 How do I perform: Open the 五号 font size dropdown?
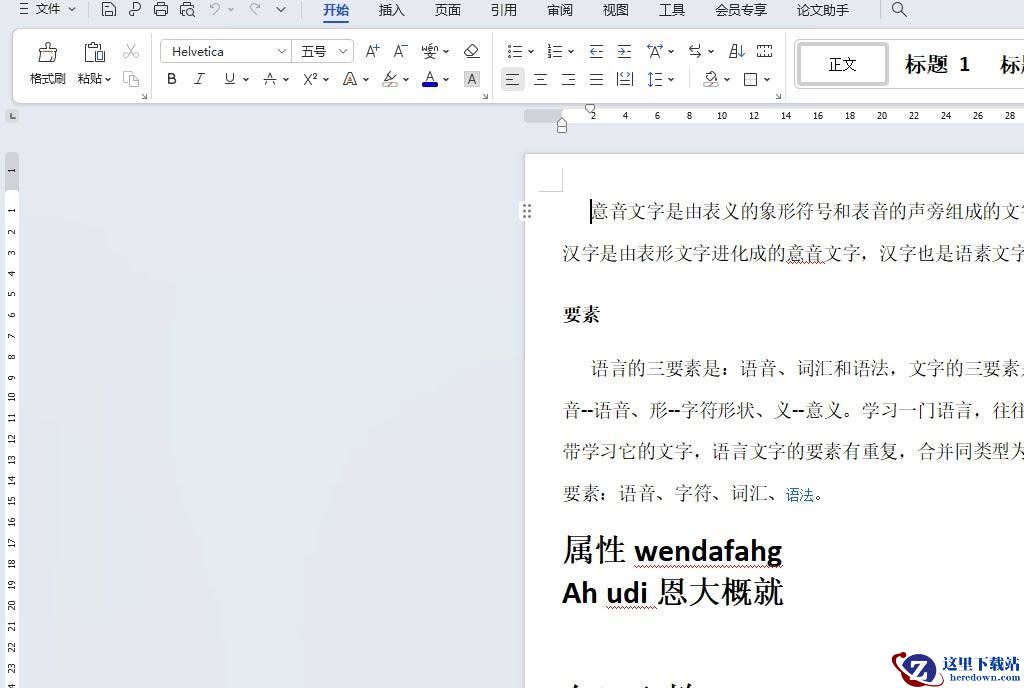(x=343, y=51)
